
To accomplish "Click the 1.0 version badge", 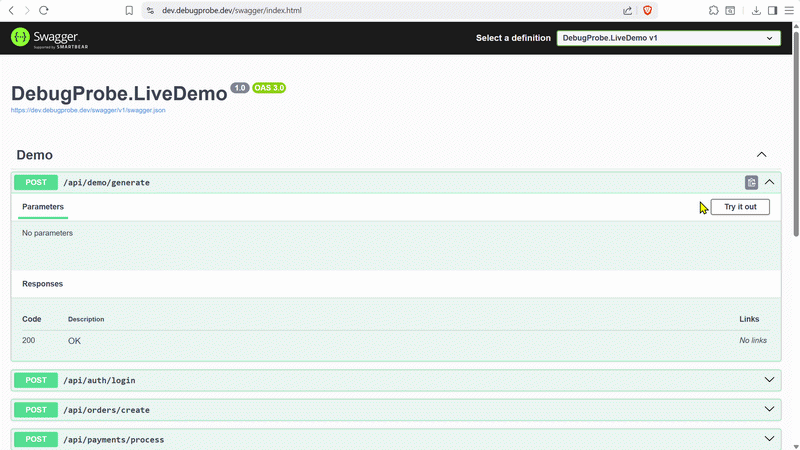I will pyautogui.click(x=240, y=88).
